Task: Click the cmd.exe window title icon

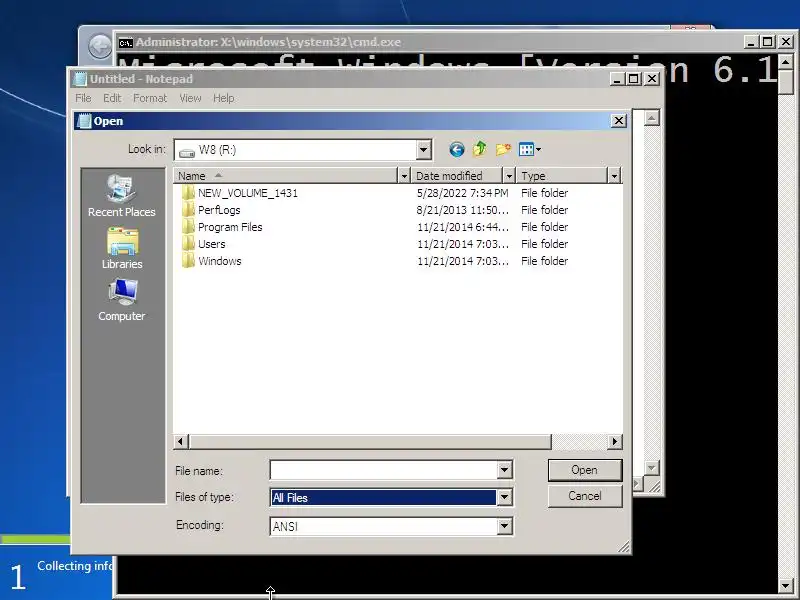Action: point(126,42)
